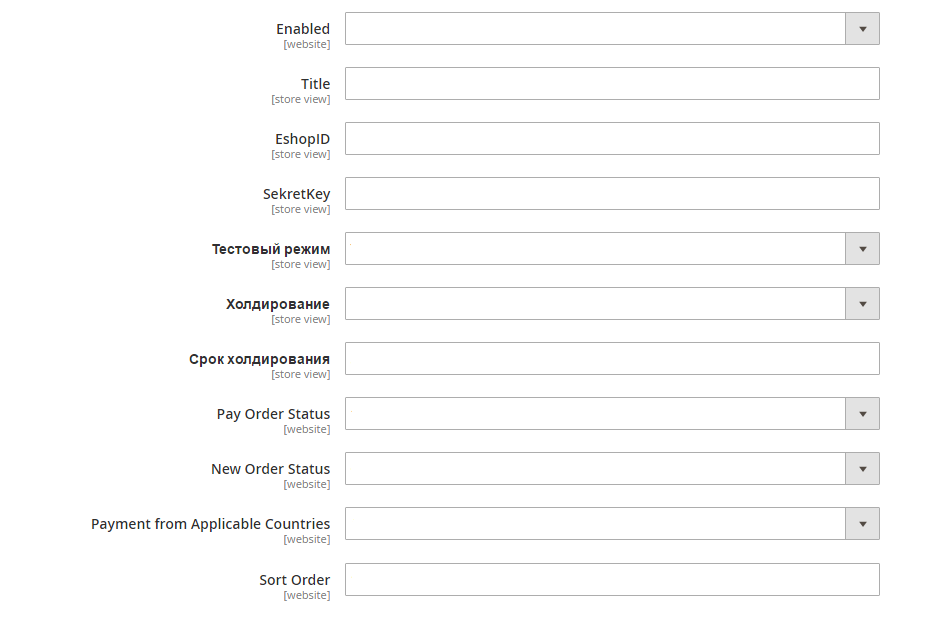Screen dimensions: 947x619
Task: Open the Холдирование dropdown arrow
Action: click(x=862, y=304)
